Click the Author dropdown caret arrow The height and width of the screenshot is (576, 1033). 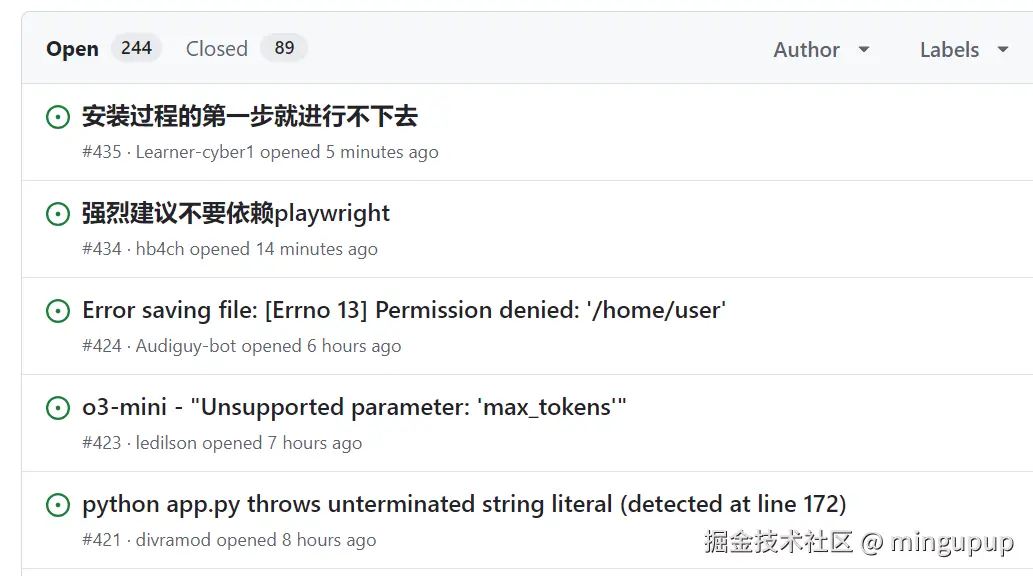pos(864,49)
